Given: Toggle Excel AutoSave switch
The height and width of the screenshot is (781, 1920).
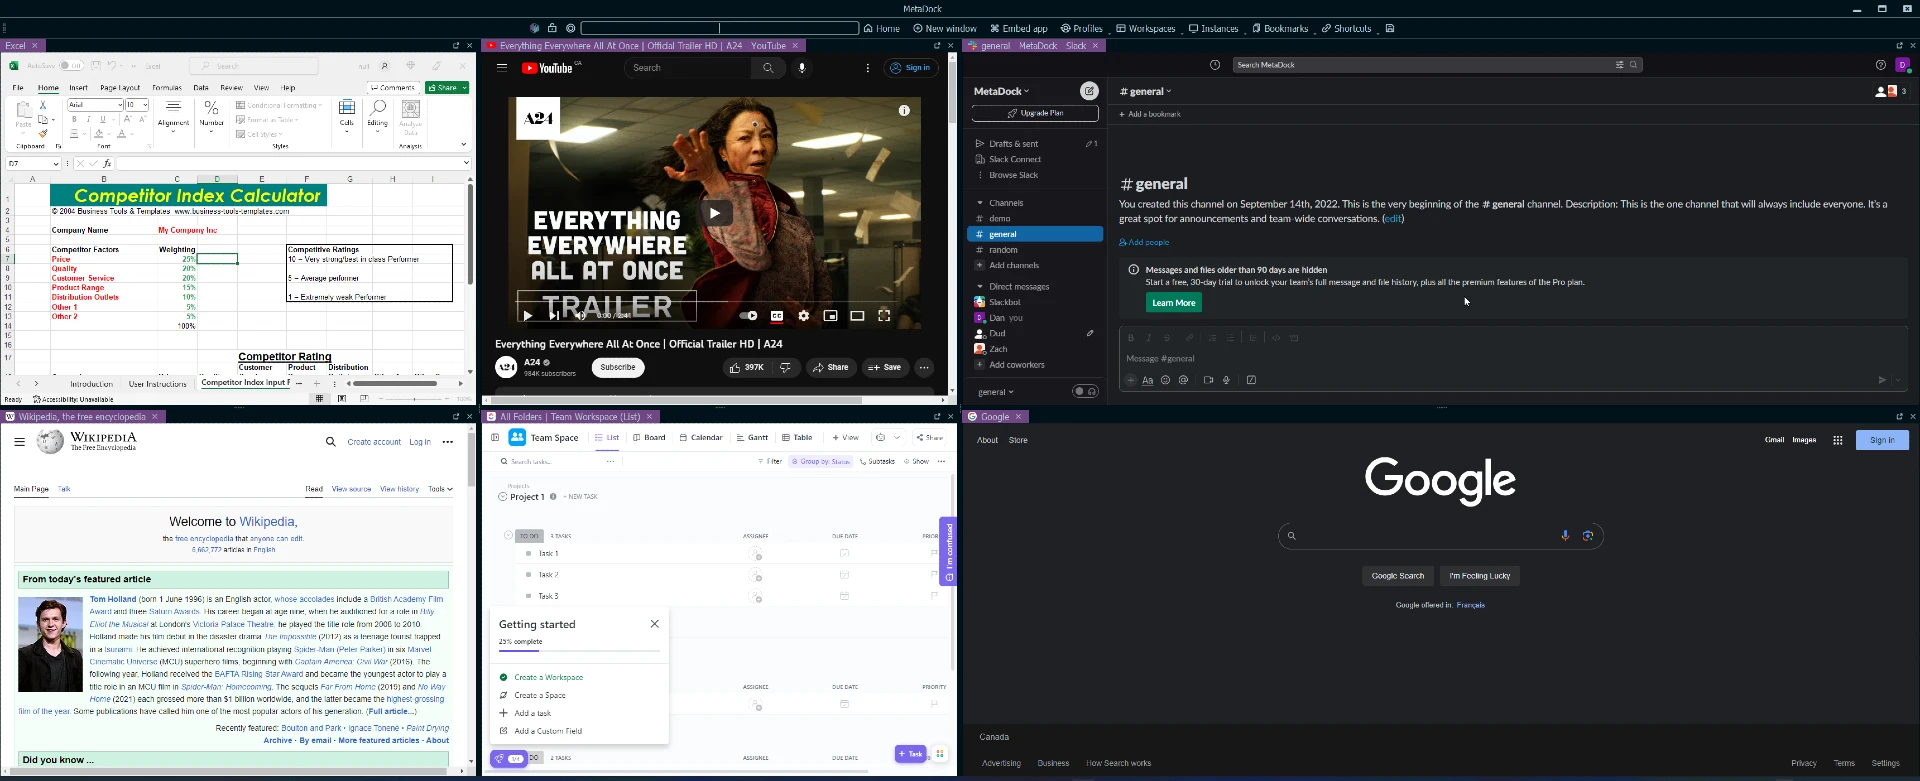Looking at the screenshot, I should [x=69, y=66].
